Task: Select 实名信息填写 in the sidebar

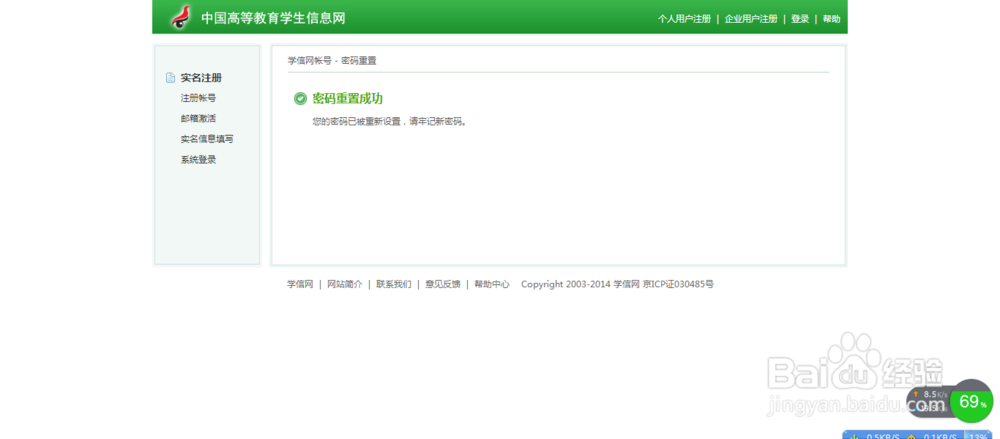Action: (207, 138)
